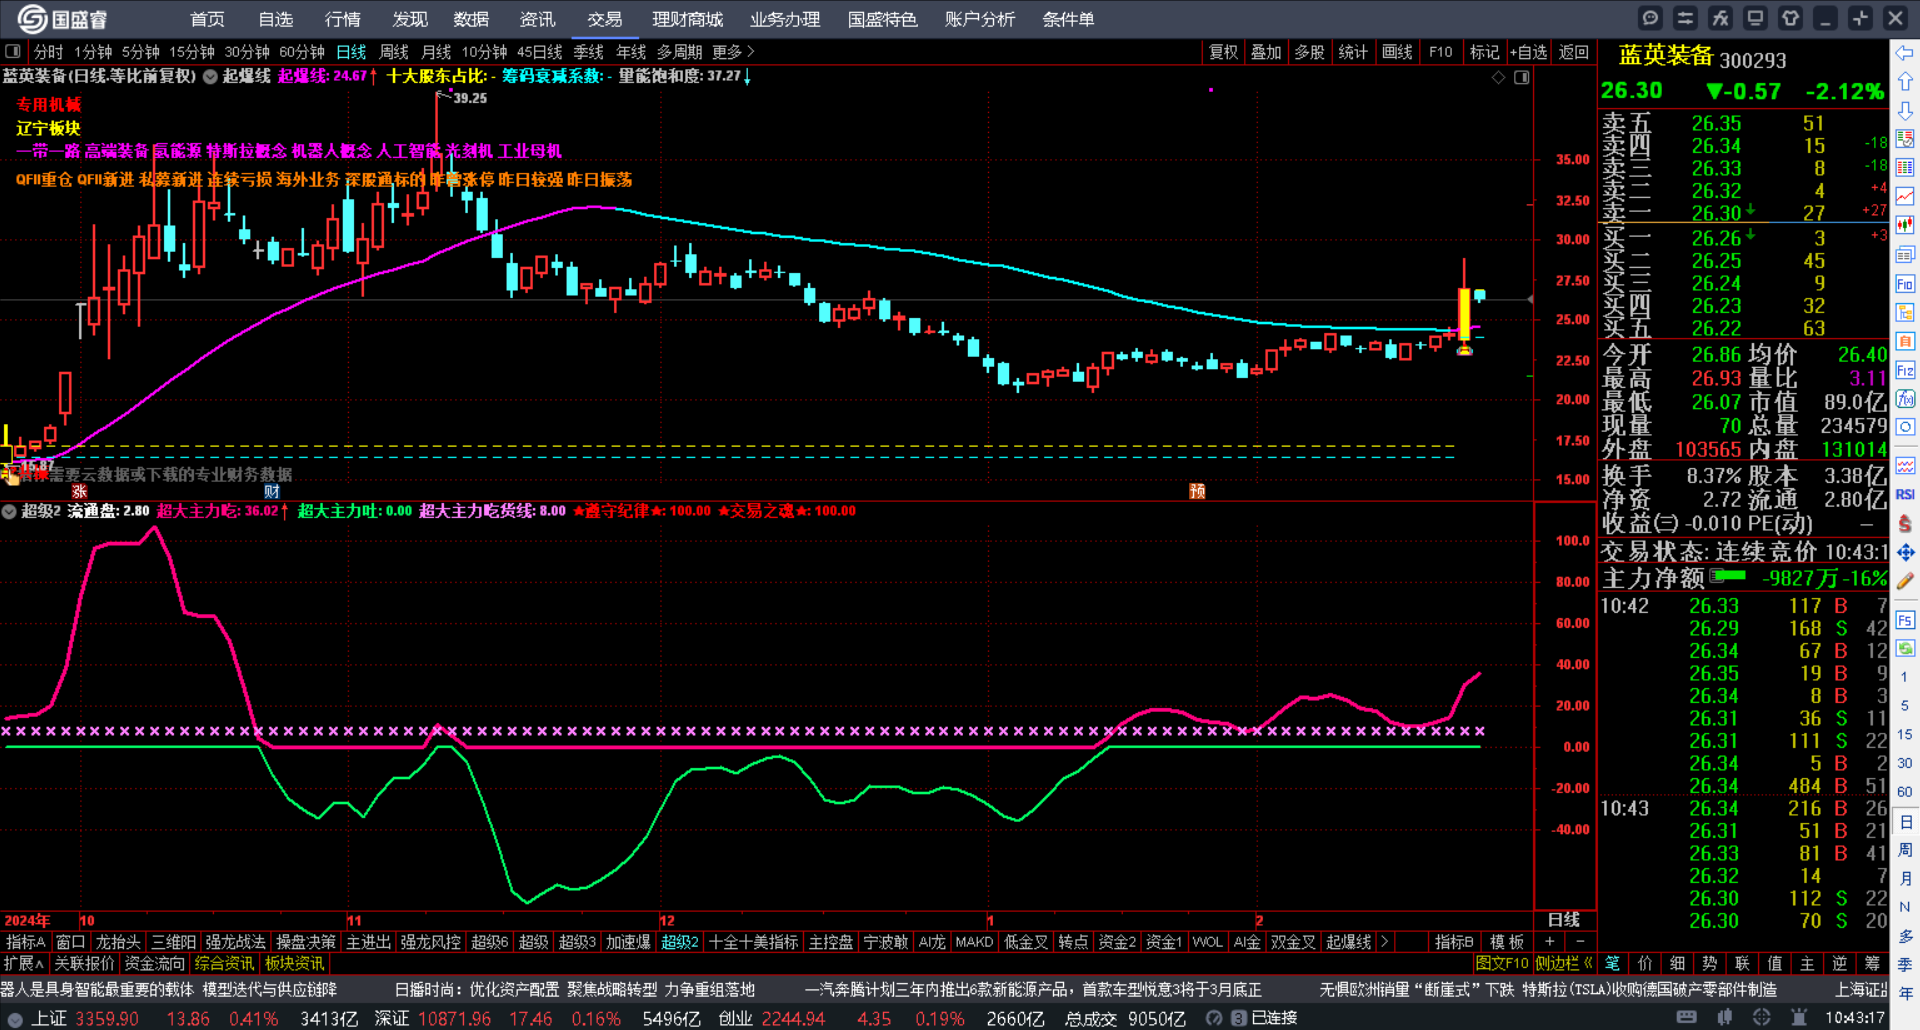Viewport: 1920px width, 1030px height.
Task: Select the 60 minute period in right sidebar
Action: 1905,791
